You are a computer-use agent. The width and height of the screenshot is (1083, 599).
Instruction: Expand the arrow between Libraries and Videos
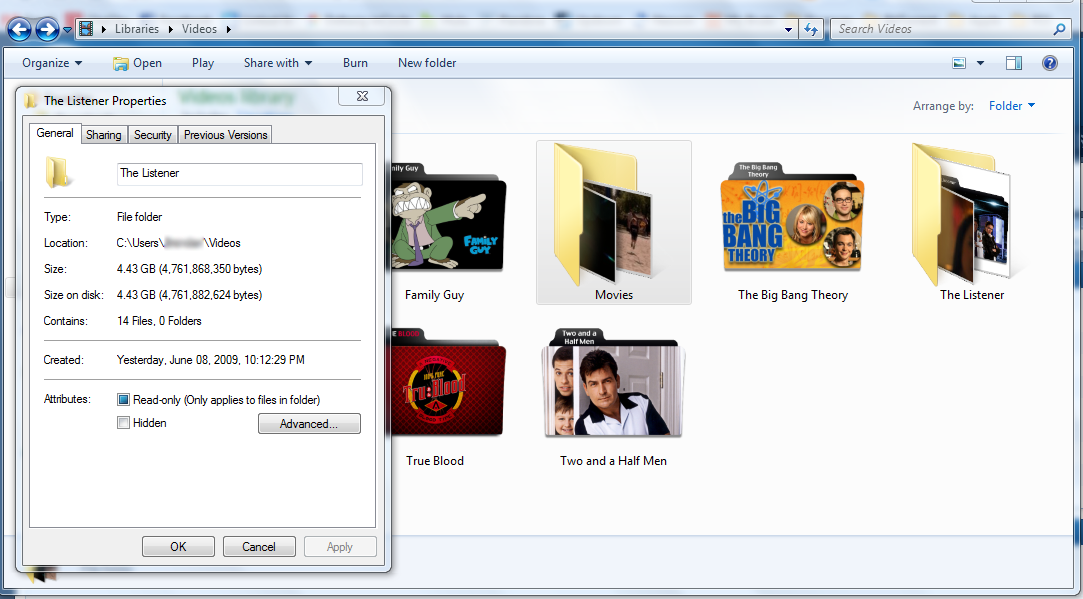(171, 29)
